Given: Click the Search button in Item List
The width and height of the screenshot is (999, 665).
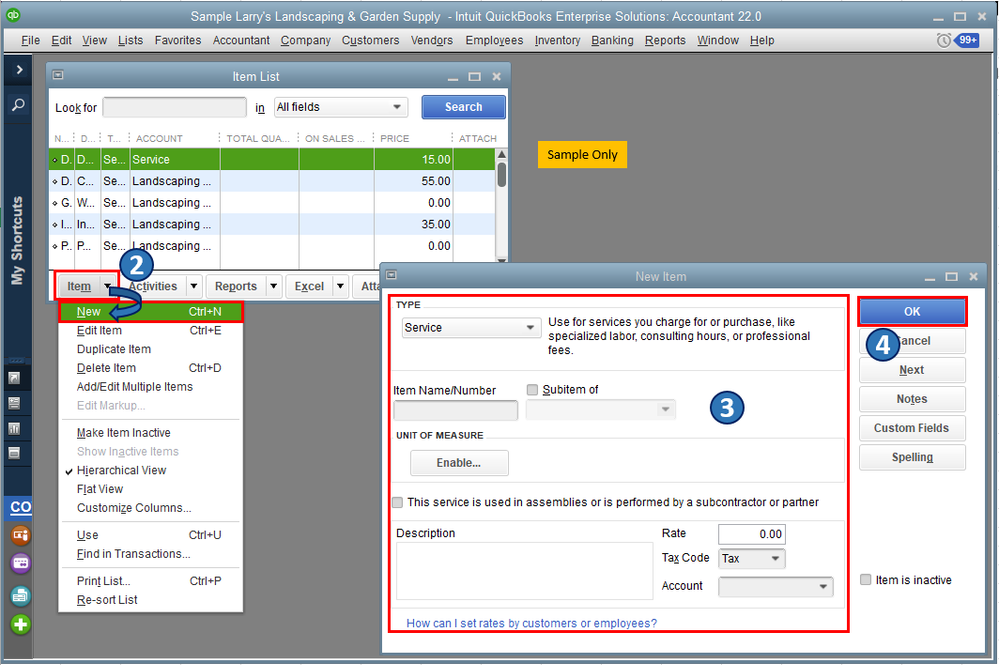Looking at the screenshot, I should click(x=463, y=107).
